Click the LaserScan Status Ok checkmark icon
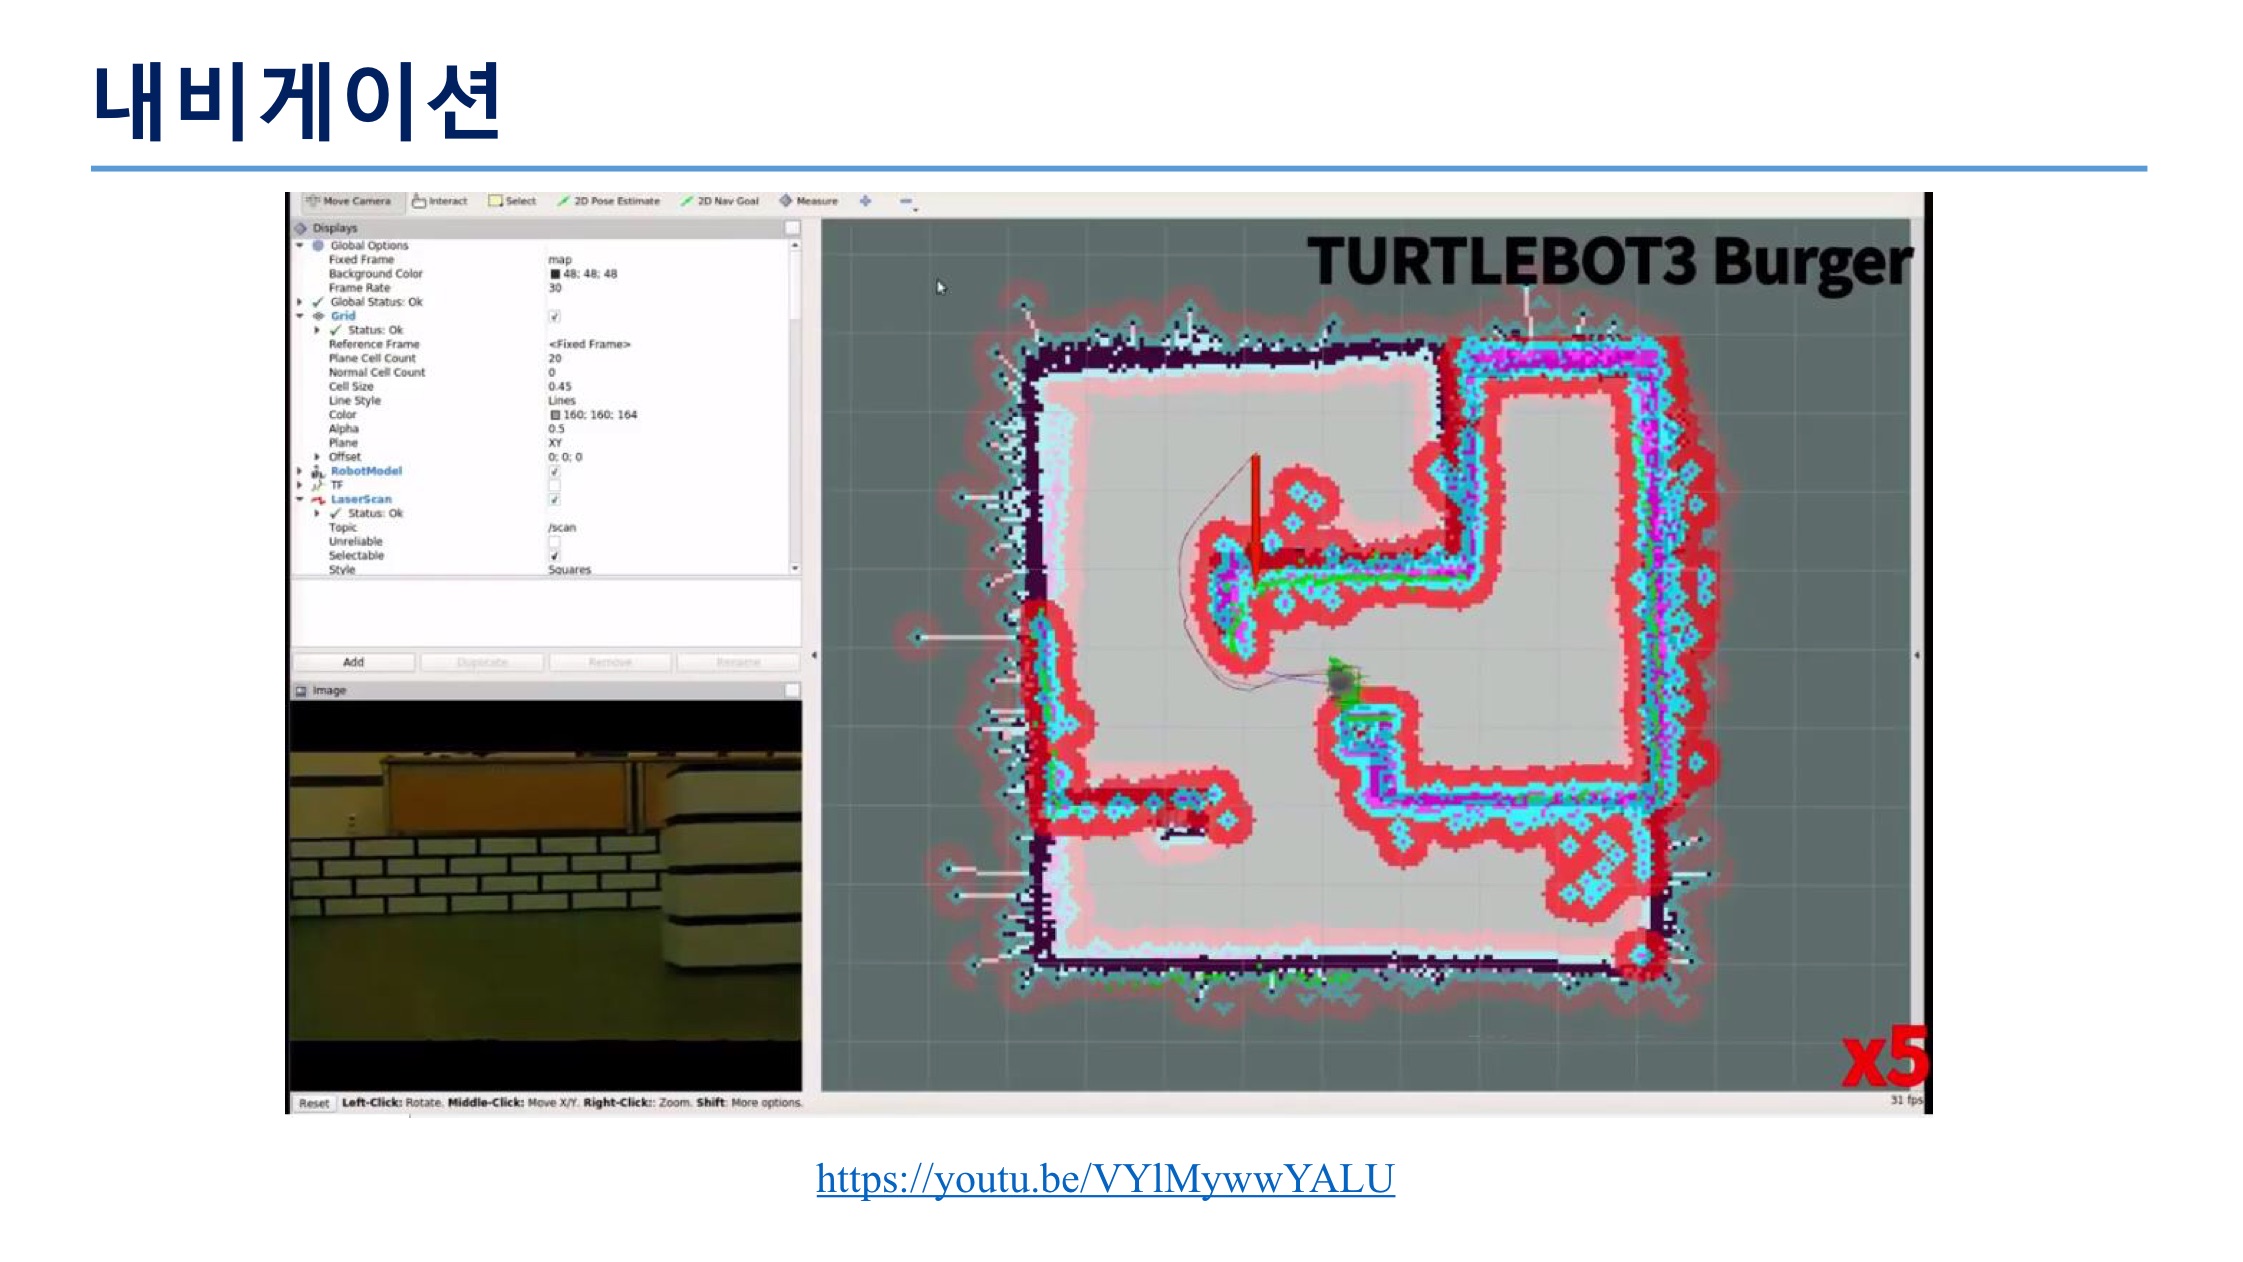2243x1262 pixels. (x=336, y=513)
